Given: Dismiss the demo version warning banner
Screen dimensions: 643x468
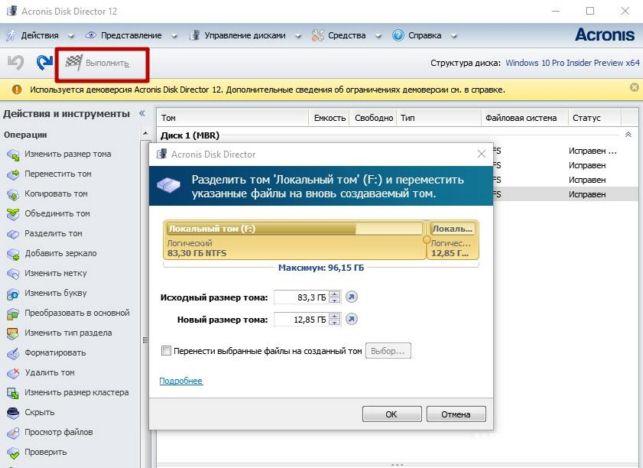Looking at the screenshot, I should pos(634,87).
